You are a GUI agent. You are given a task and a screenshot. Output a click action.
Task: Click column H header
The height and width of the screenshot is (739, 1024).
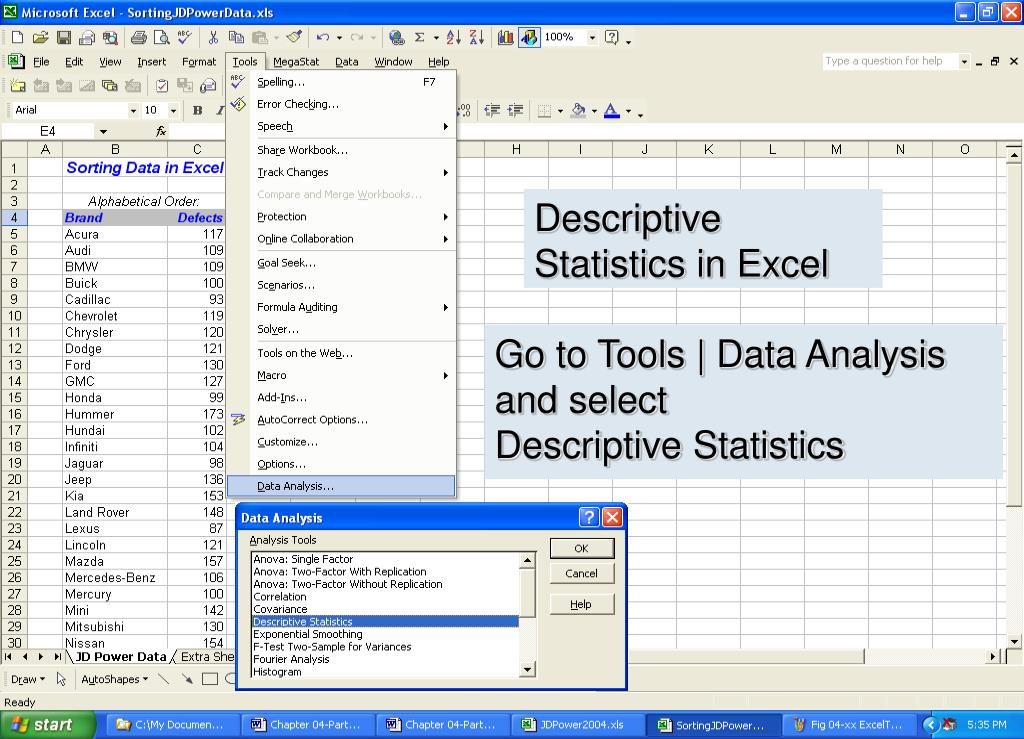[516, 149]
